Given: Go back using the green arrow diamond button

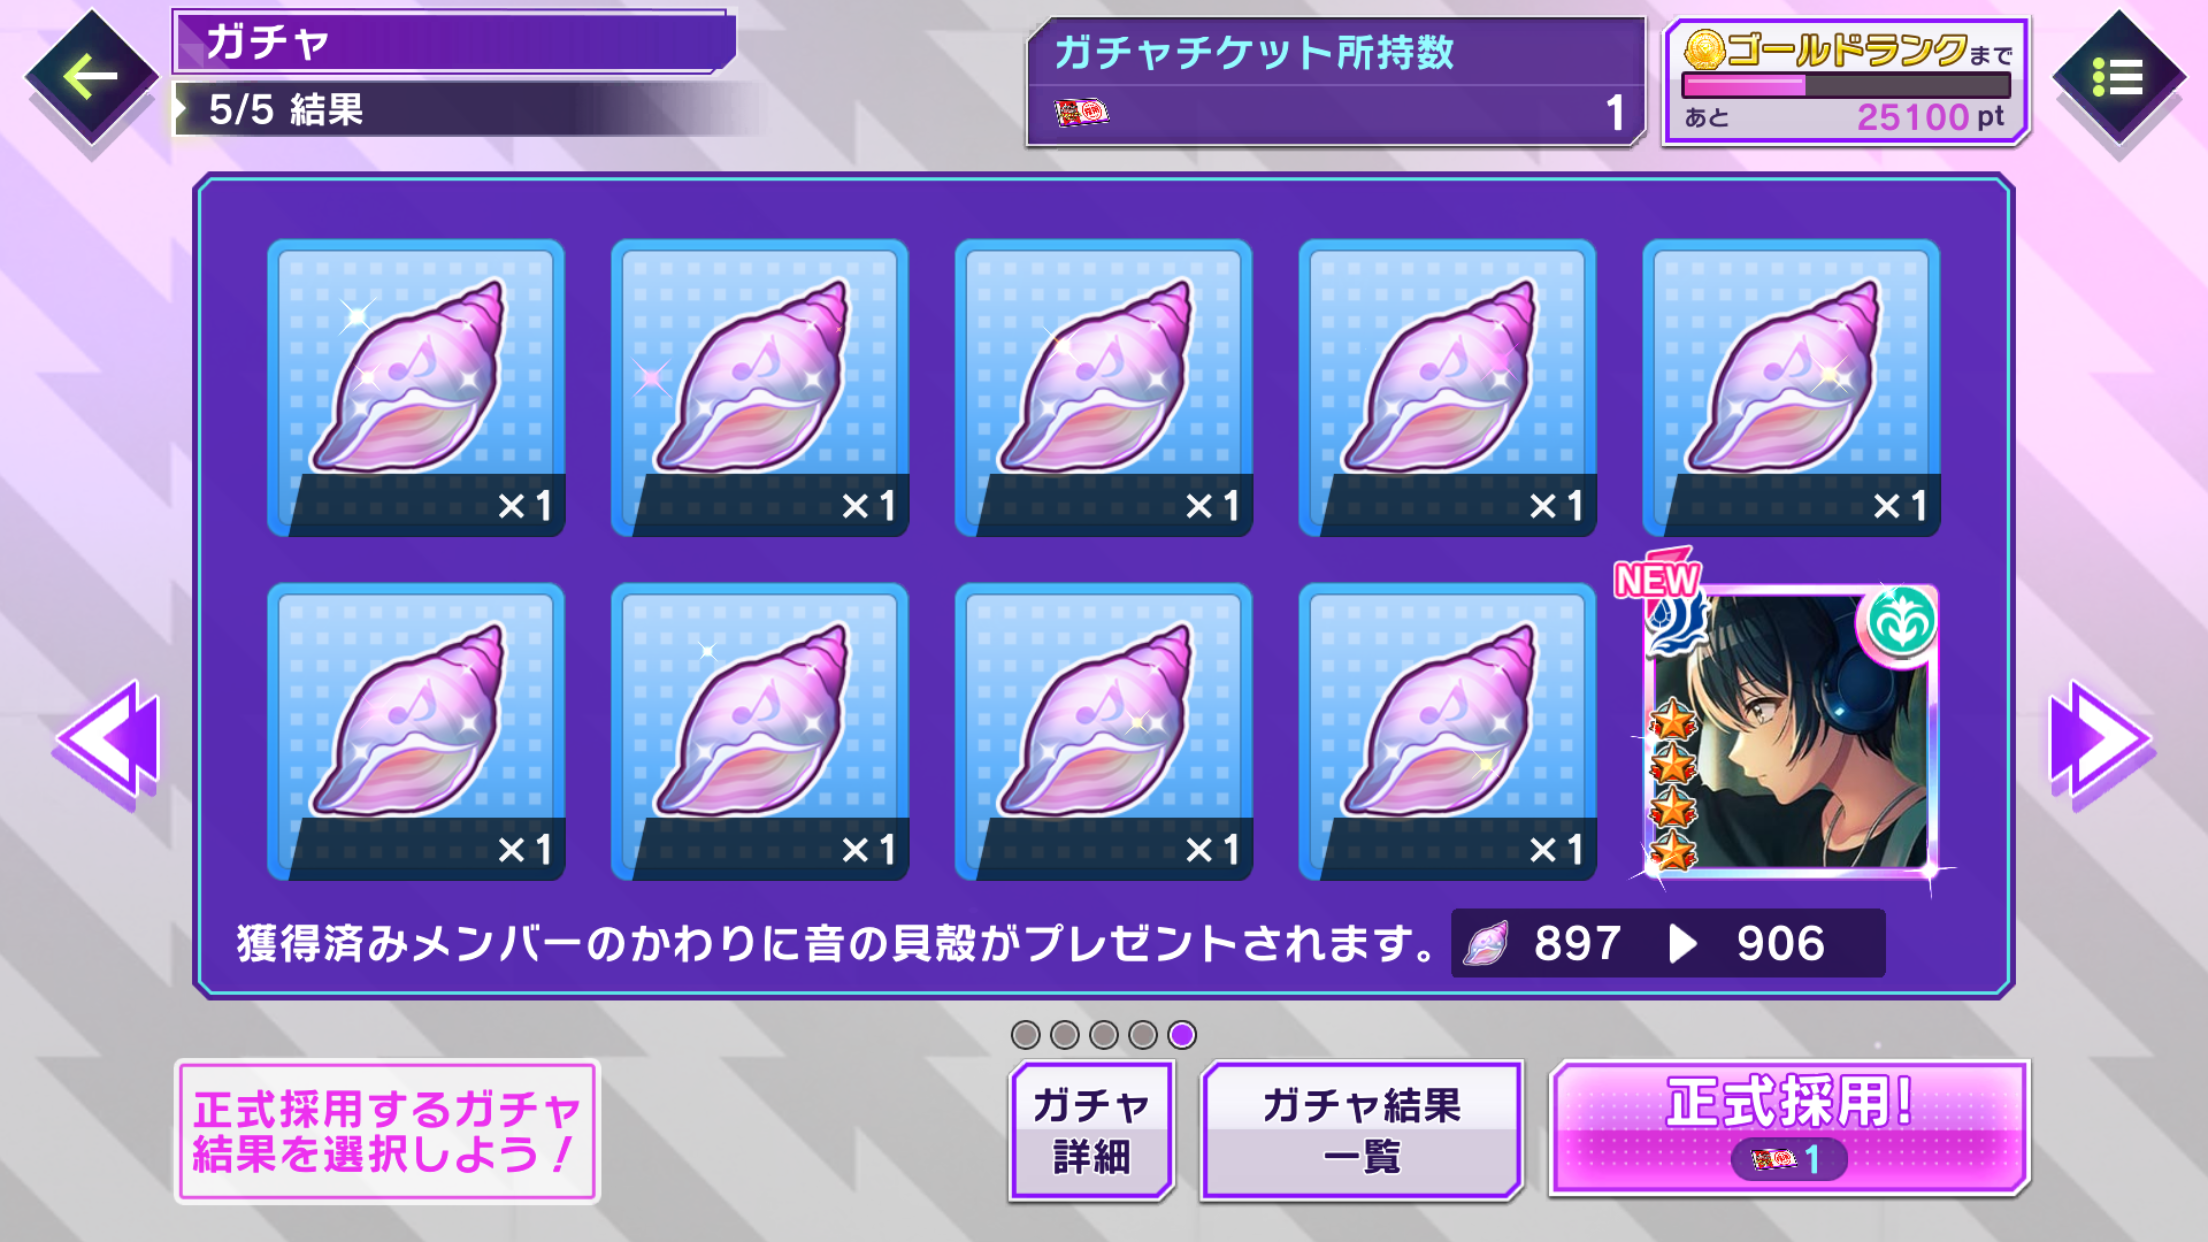Looking at the screenshot, I should tap(92, 77).
